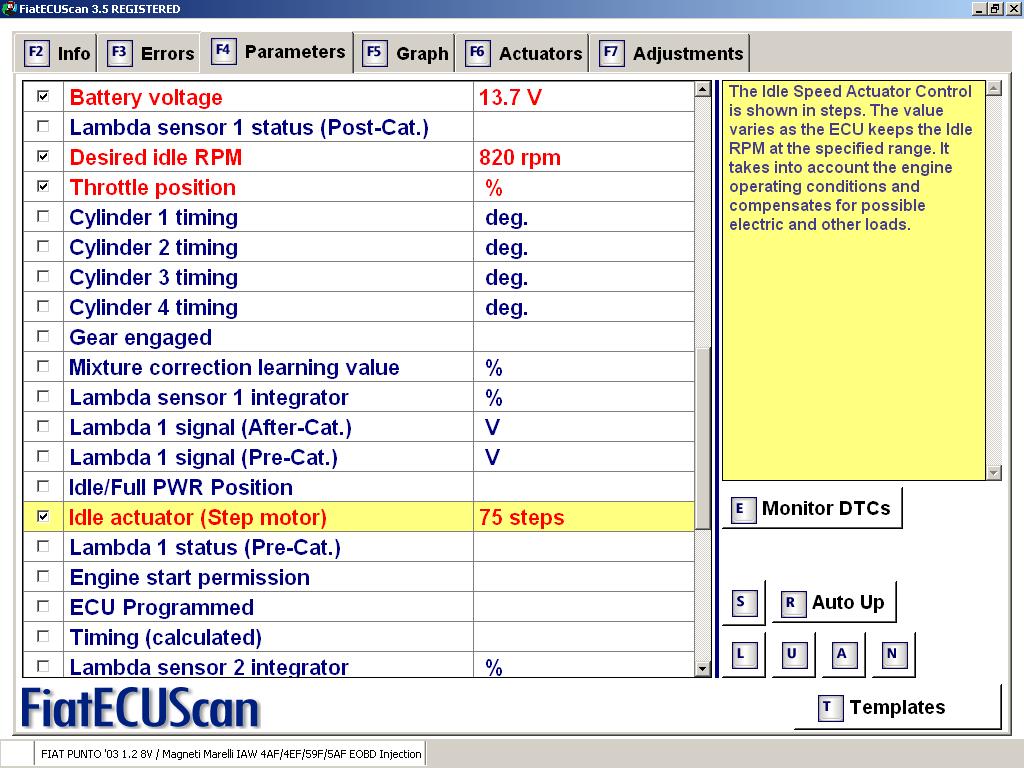Select Mixture correction learning value row
This screenshot has width=1024, height=768.
point(359,367)
